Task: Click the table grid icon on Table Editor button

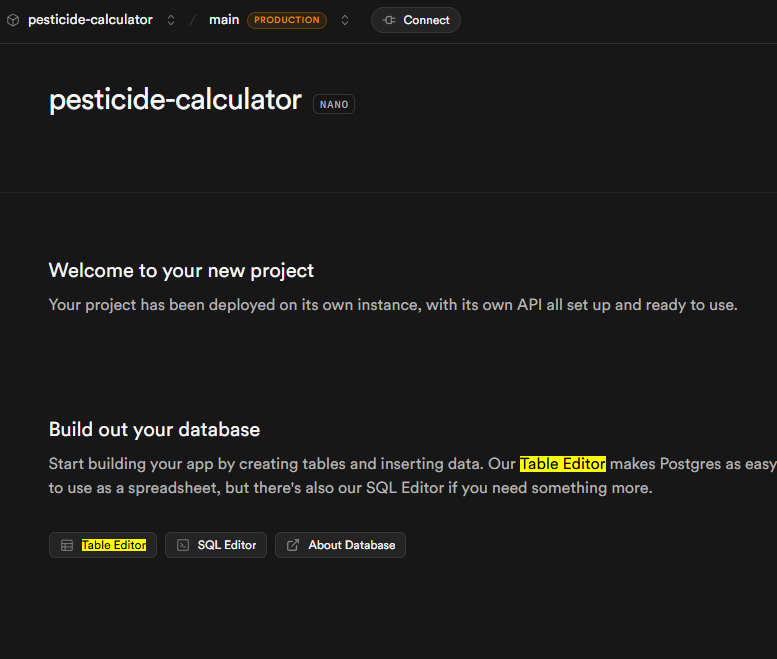Action: coord(67,545)
